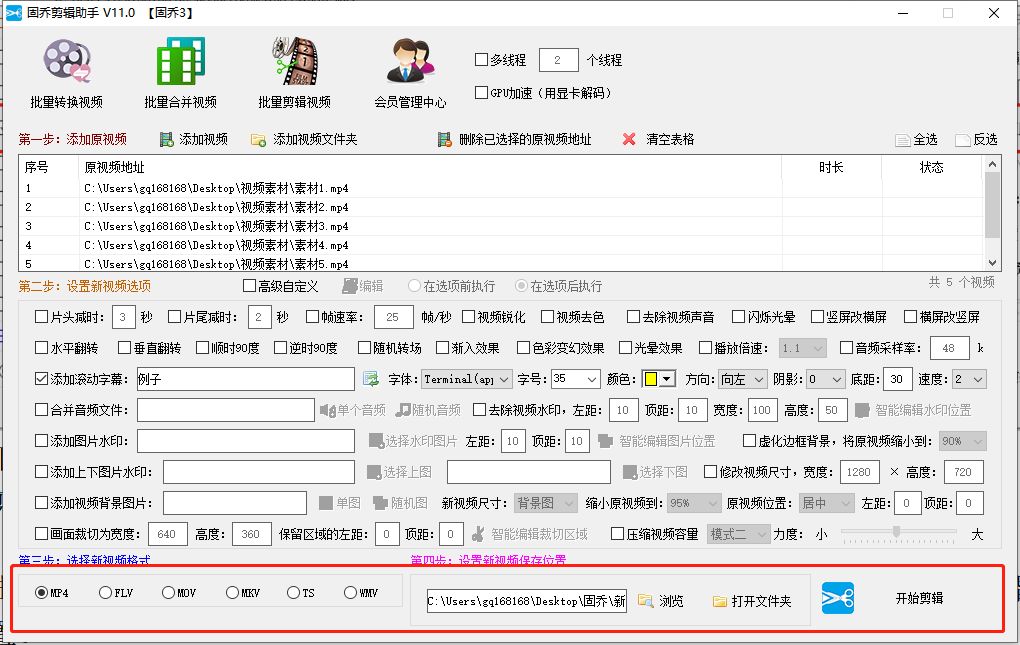The image size is (1020, 645).
Task: Click the icon beside the scrolling subtitle field
Action: (x=371, y=379)
